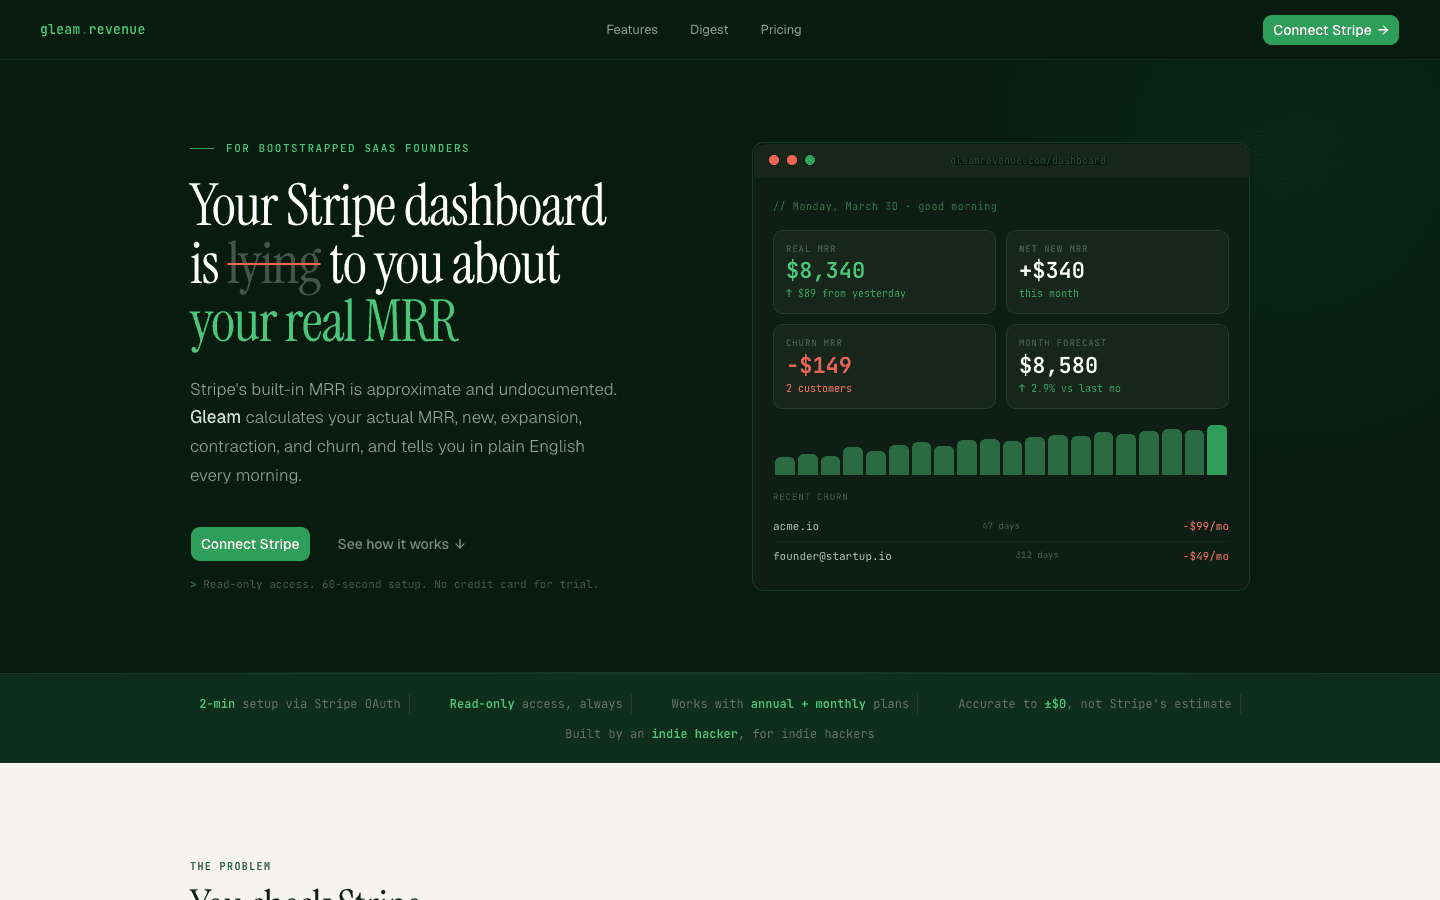Click the Real MRR $8,340 card
Viewport: 1440px width, 900px height.
click(x=884, y=272)
